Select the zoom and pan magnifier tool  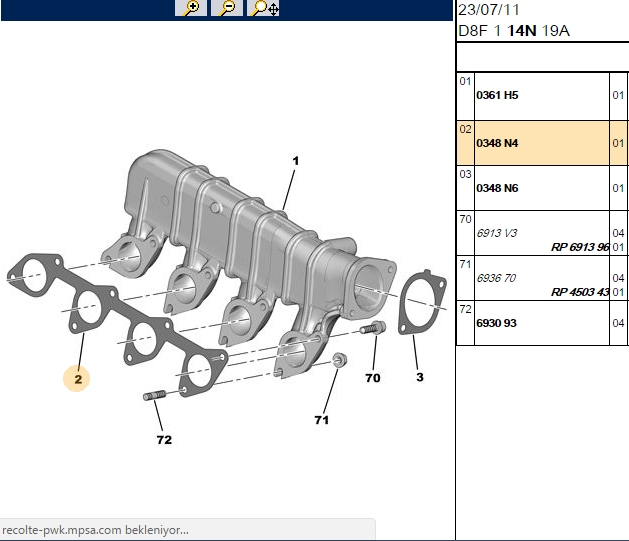tap(264, 8)
